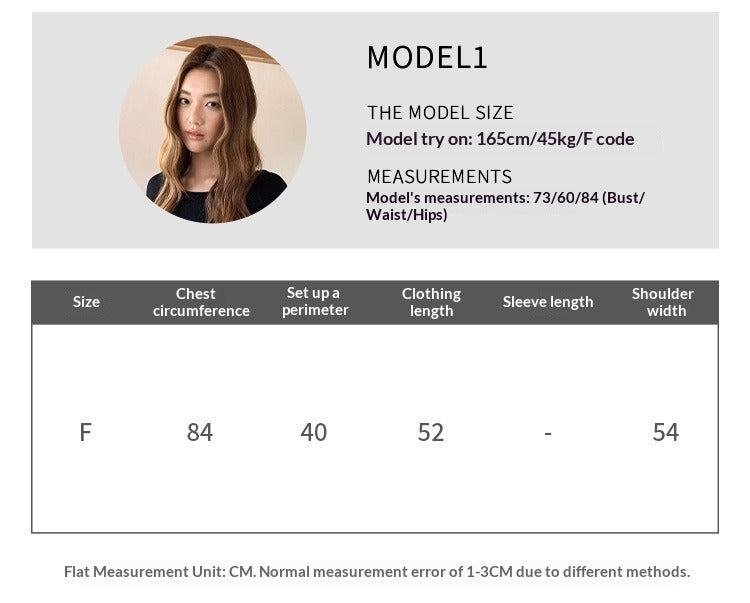Select the shoulder width value 54
750x603 pixels.
pos(665,432)
